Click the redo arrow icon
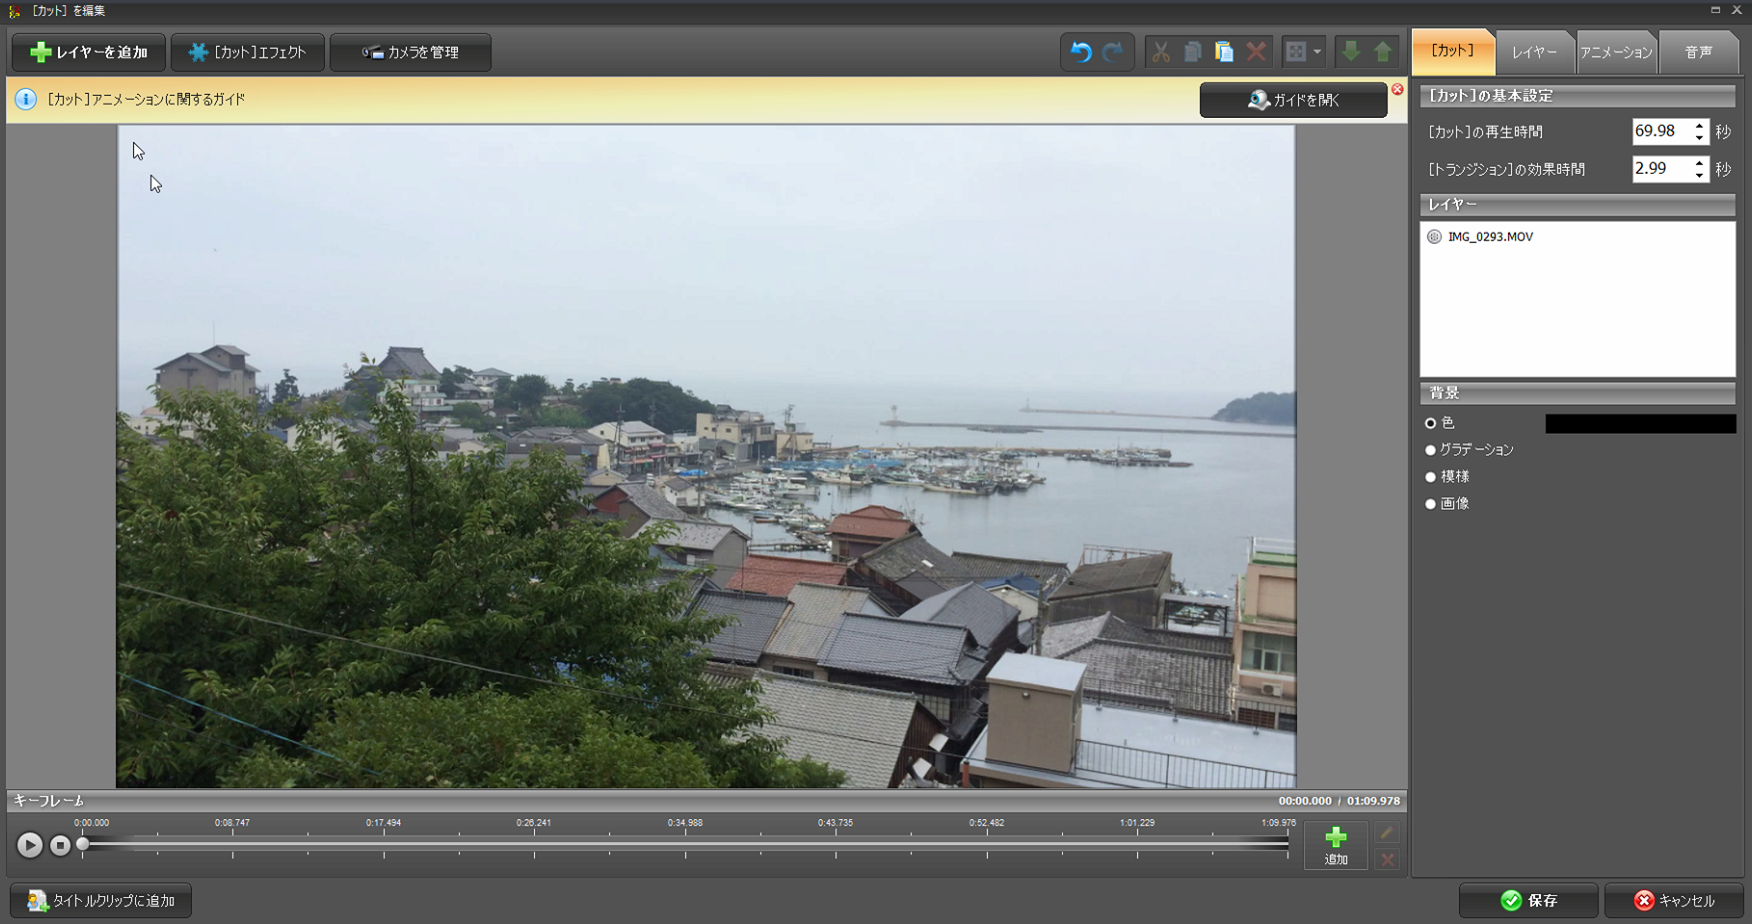1752x924 pixels. pos(1113,52)
